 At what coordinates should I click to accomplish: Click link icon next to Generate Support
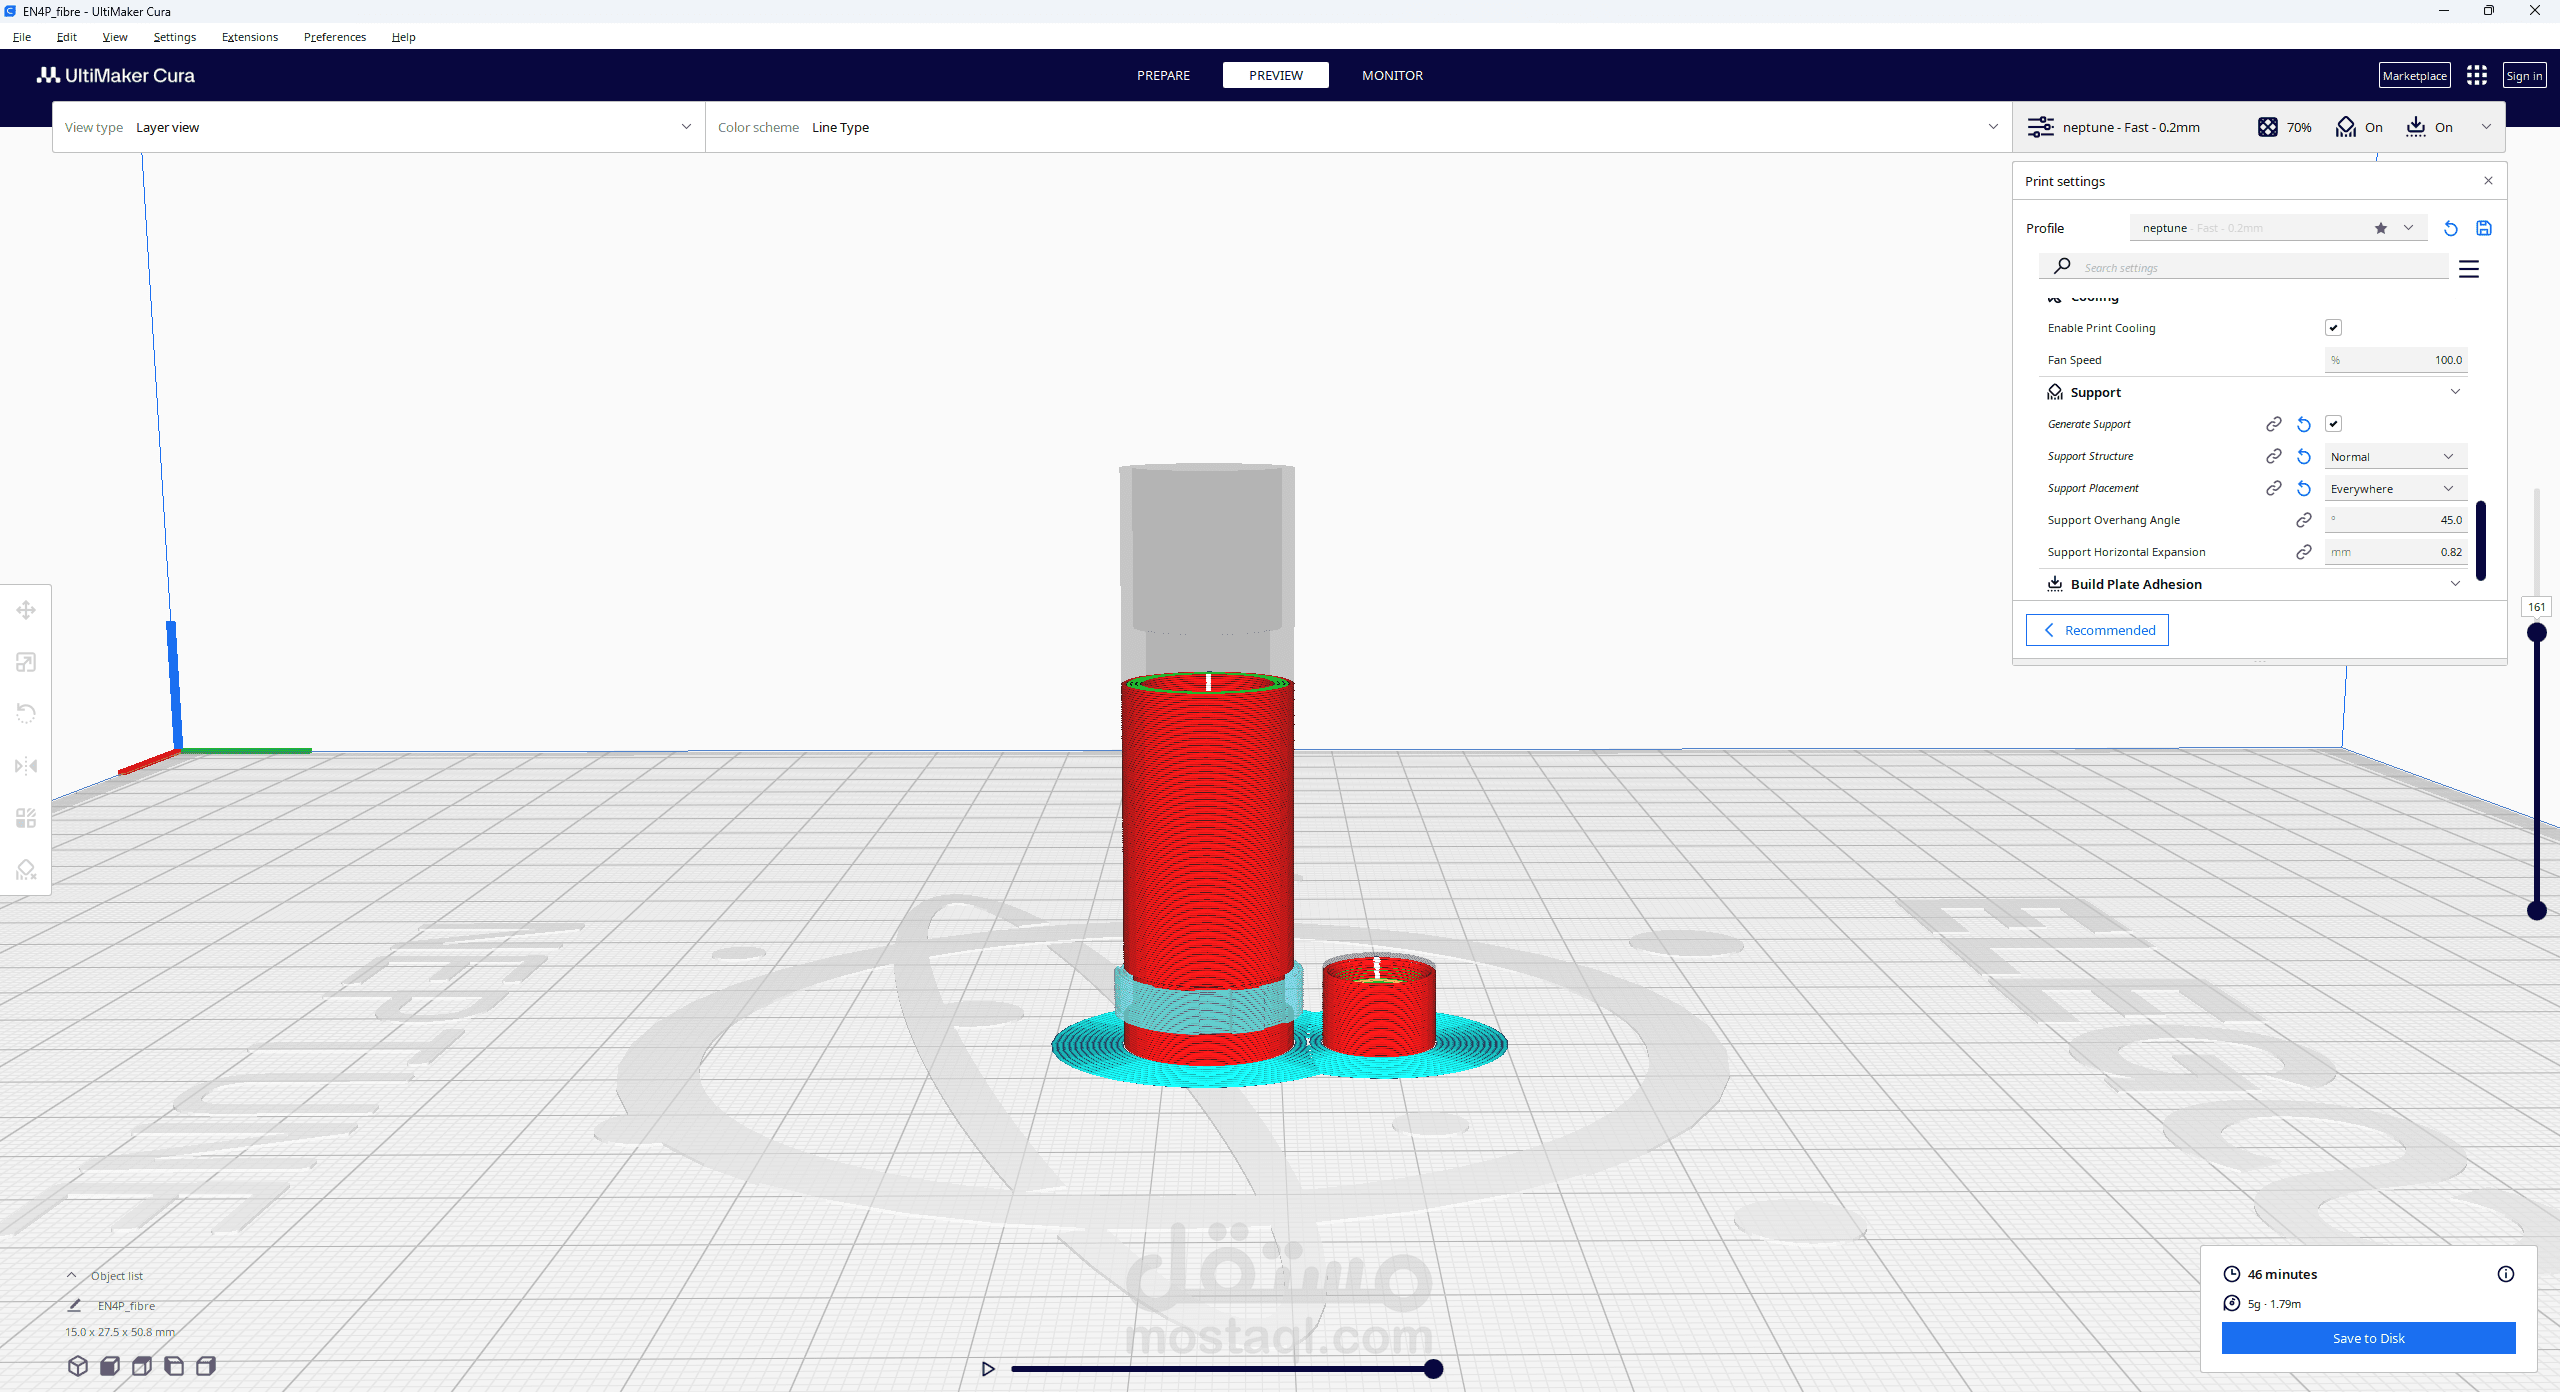(2273, 424)
